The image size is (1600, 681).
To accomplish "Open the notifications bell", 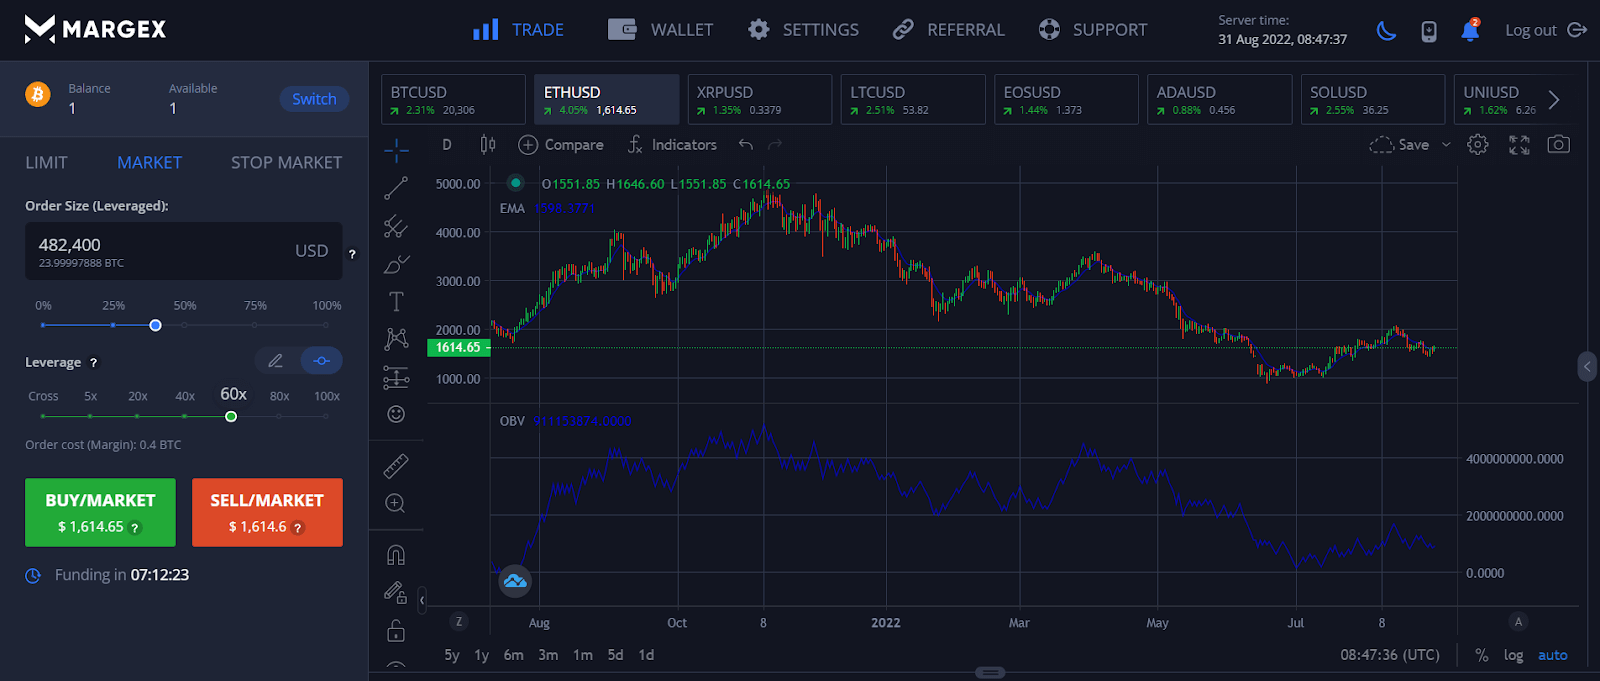I will click(1469, 31).
